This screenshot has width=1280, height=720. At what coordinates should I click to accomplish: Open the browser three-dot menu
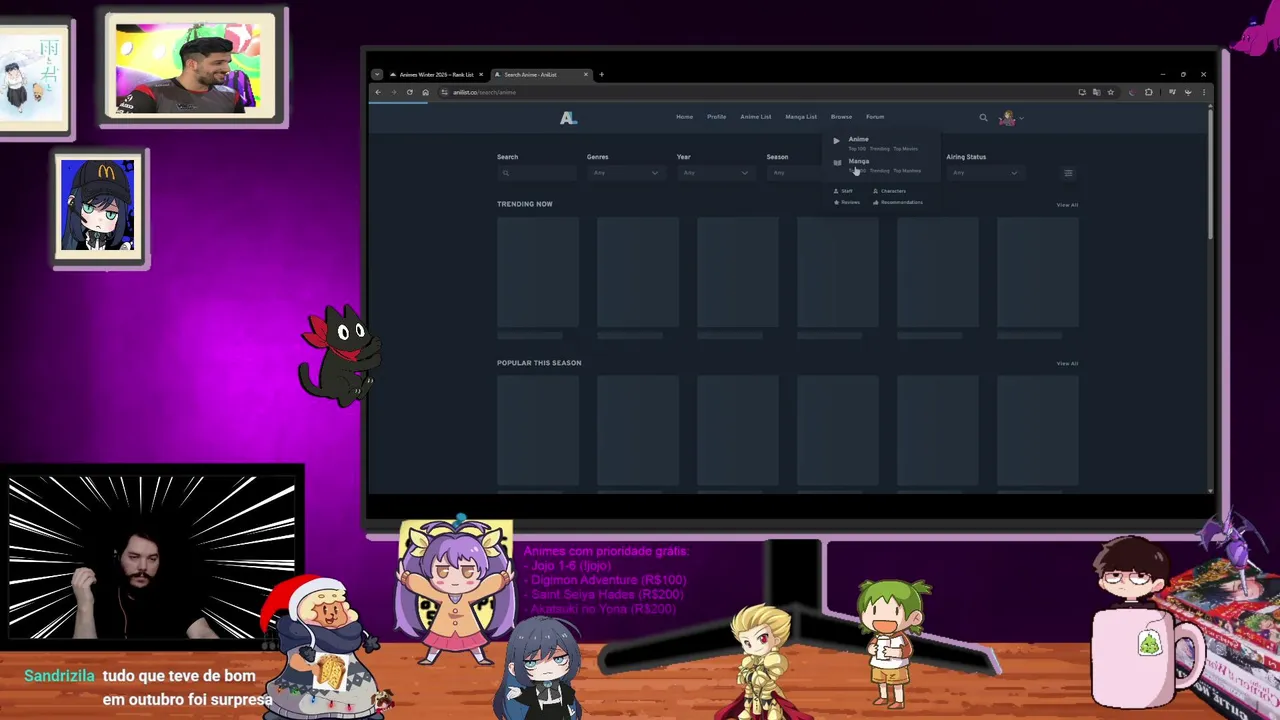tap(1204, 92)
